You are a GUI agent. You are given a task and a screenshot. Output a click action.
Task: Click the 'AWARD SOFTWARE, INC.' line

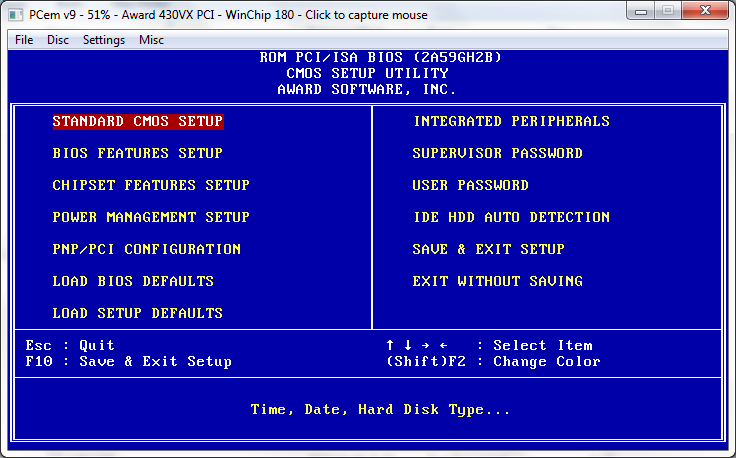click(367, 89)
